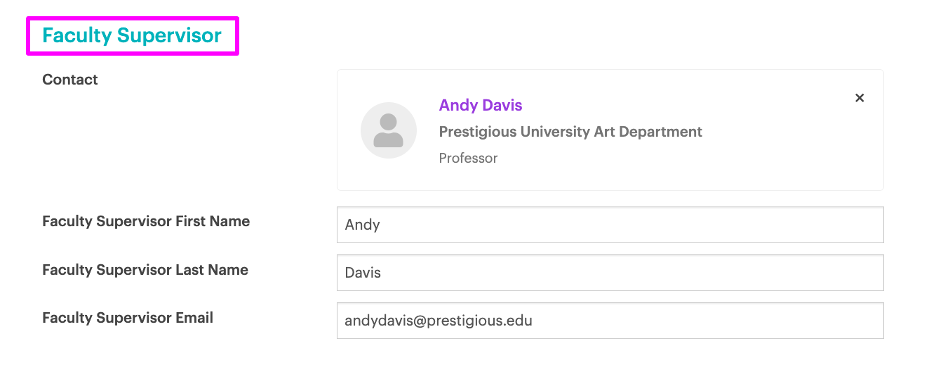Click the person silhouette inside avatar circle

pos(389,130)
